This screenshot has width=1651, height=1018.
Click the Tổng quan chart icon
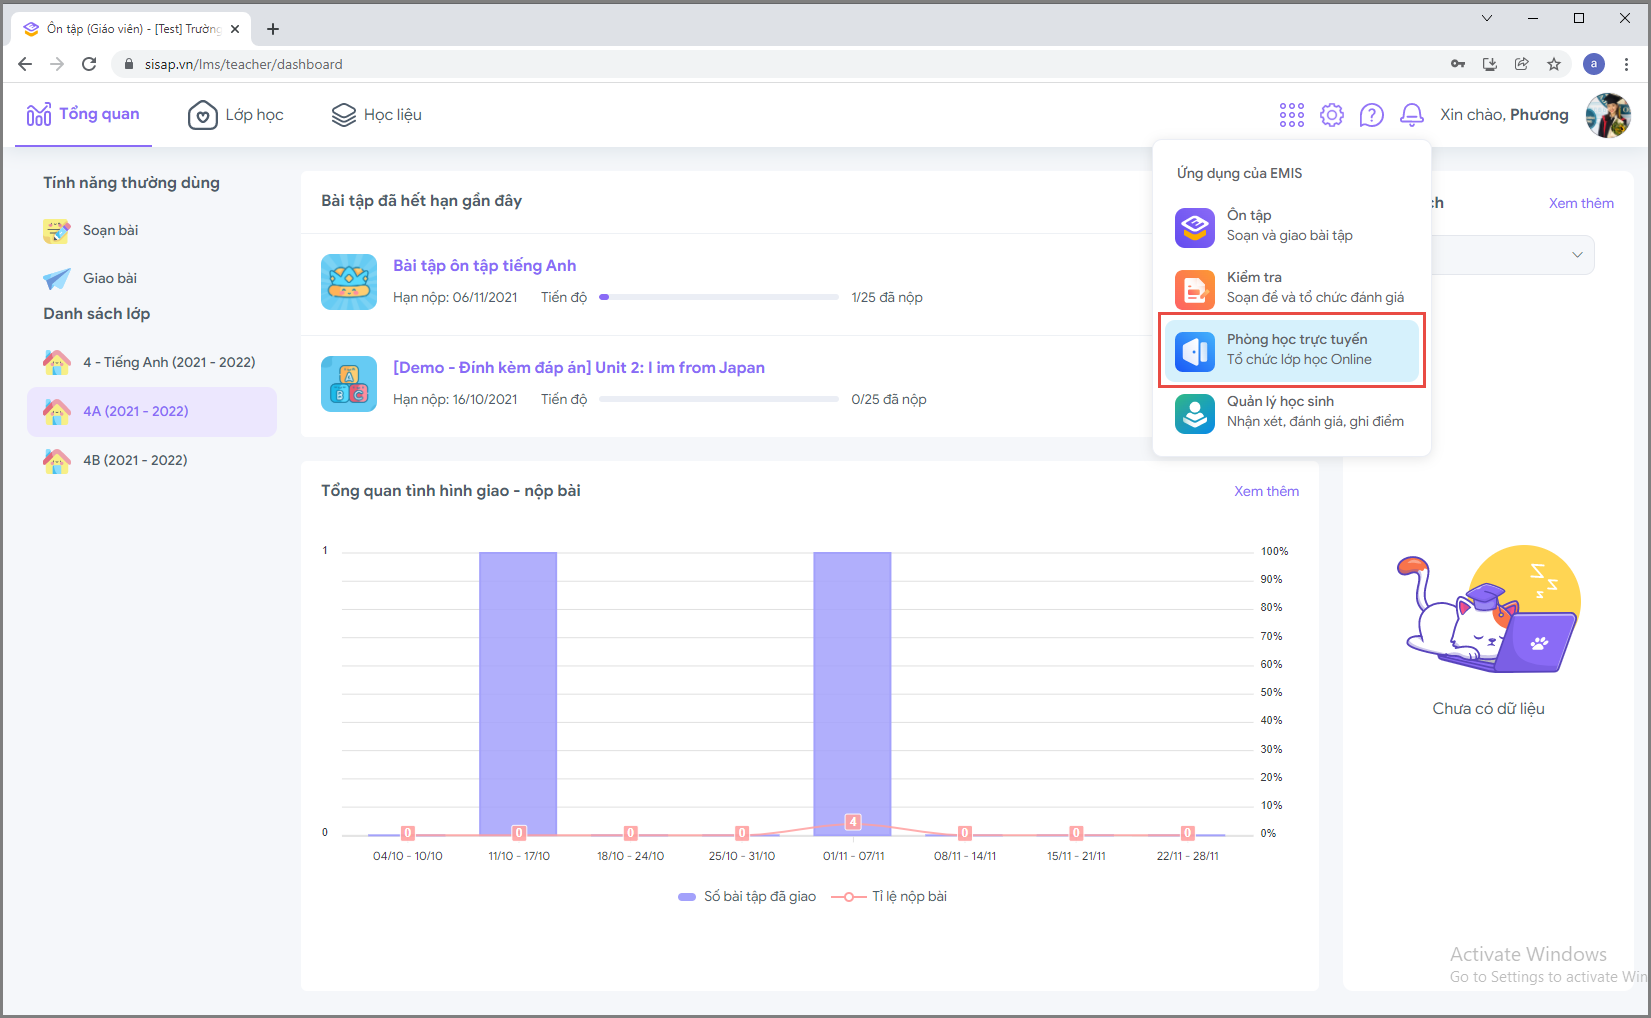click(x=39, y=115)
